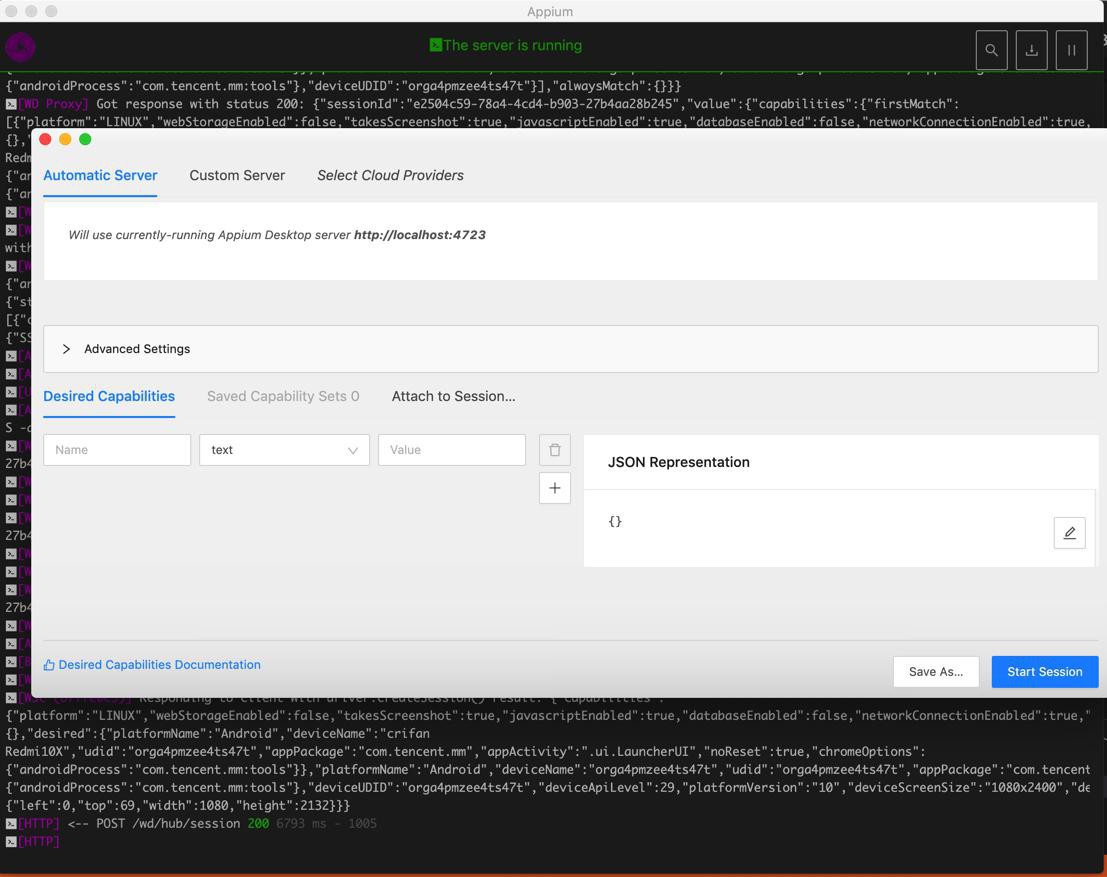Delete the capability row with the trash icon
Viewport: 1107px width, 877px height.
click(555, 450)
